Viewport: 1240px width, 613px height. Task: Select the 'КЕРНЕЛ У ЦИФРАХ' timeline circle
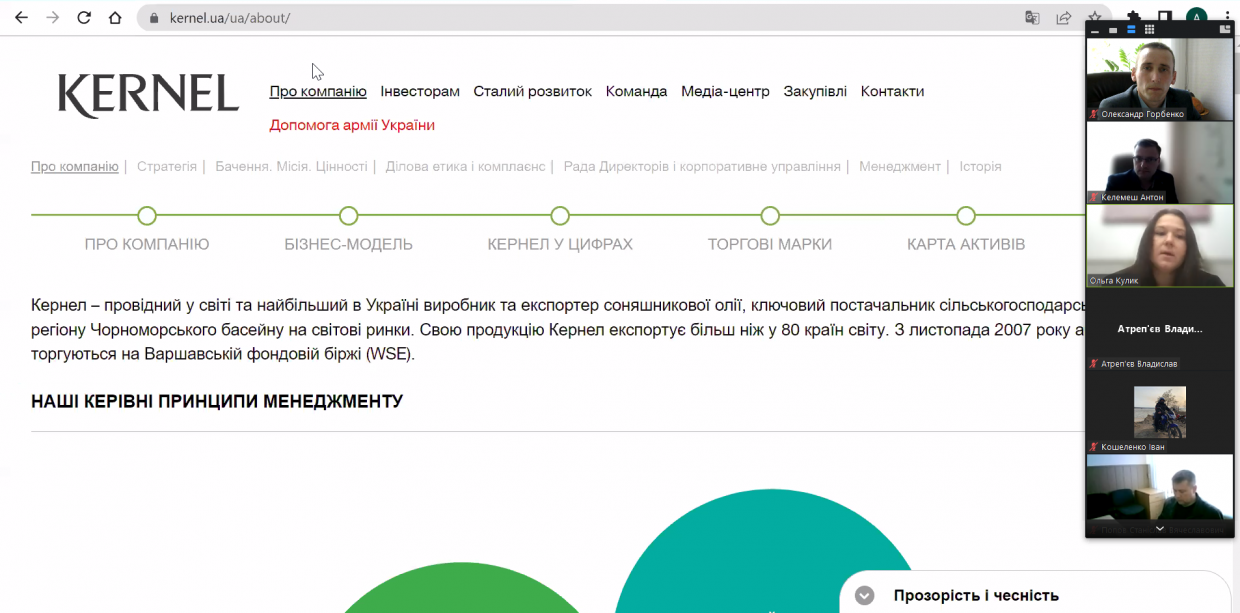pos(560,215)
